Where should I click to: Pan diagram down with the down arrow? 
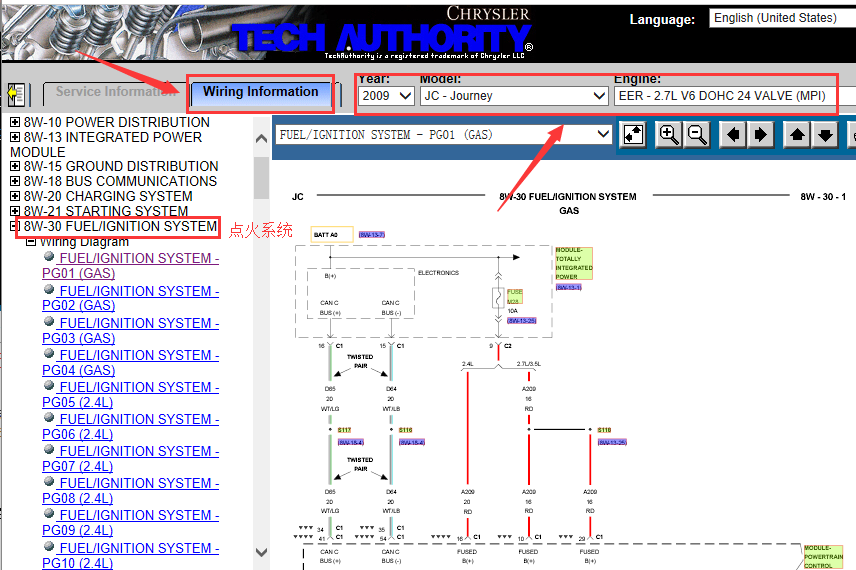click(x=825, y=134)
